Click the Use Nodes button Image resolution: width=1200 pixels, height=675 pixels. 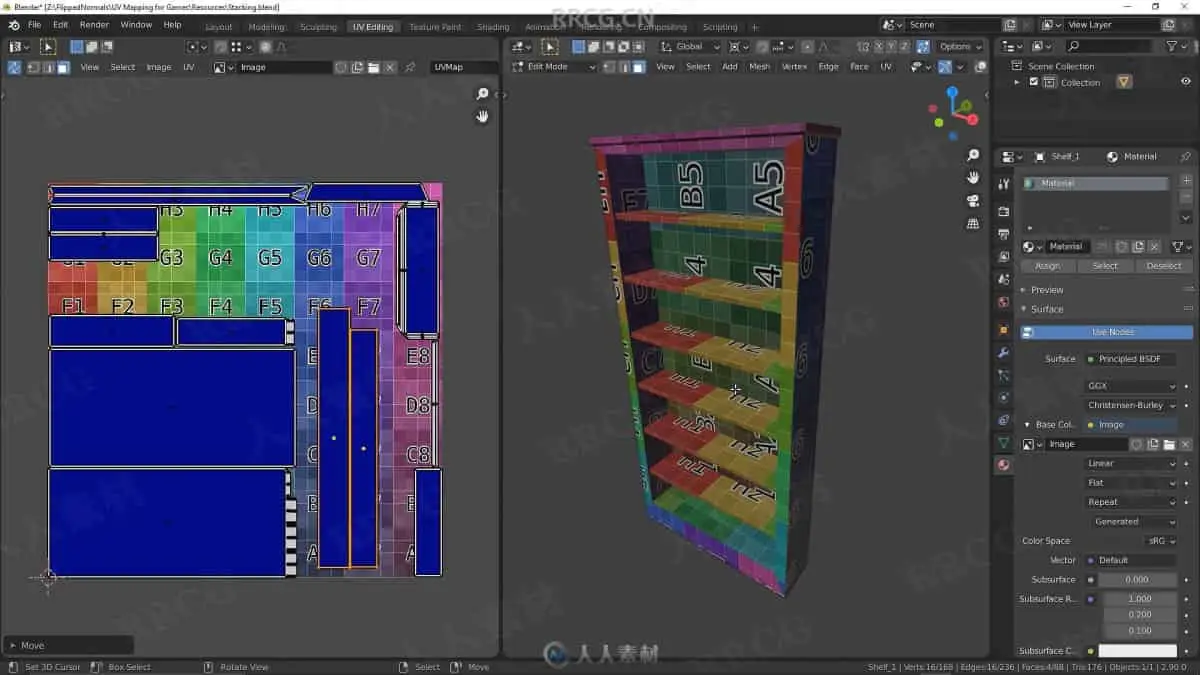(x=1107, y=332)
